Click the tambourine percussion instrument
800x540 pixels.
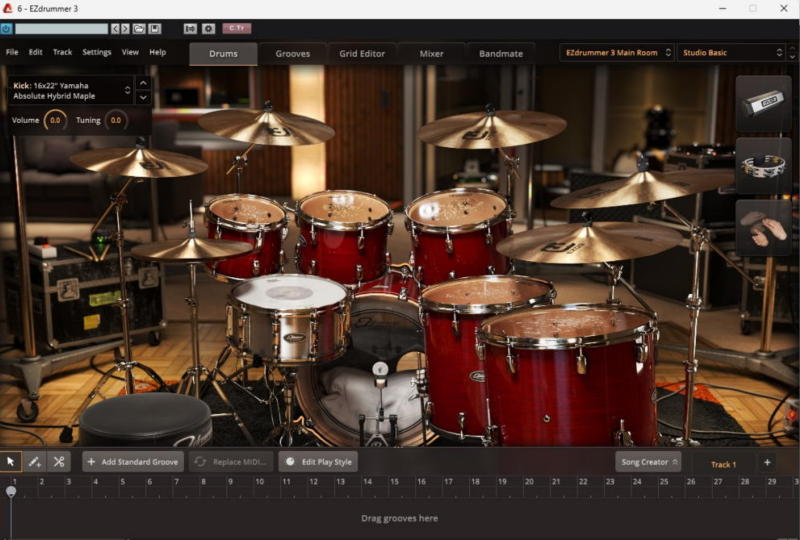(x=763, y=165)
